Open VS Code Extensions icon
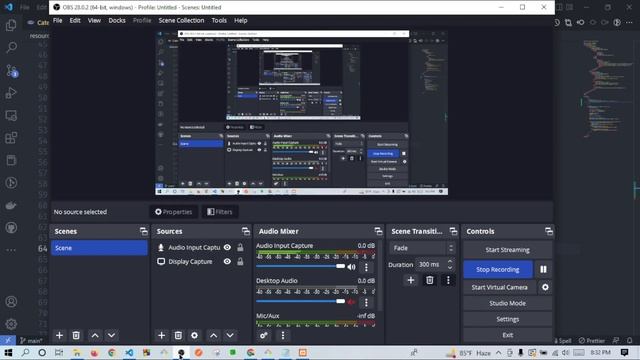The width and height of the screenshot is (640, 360). 11,138
